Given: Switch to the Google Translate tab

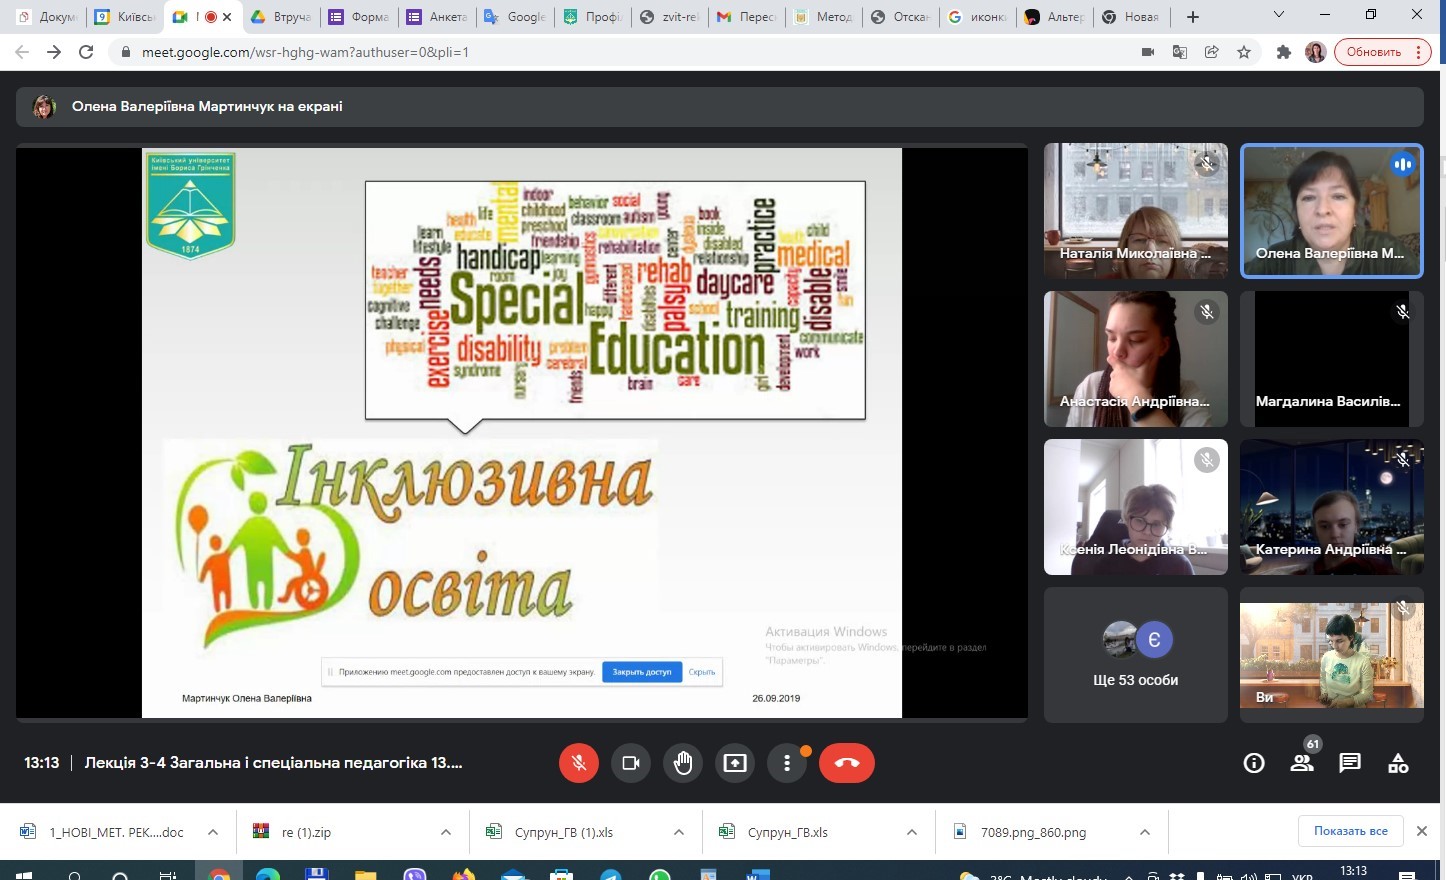Looking at the screenshot, I should click(517, 17).
